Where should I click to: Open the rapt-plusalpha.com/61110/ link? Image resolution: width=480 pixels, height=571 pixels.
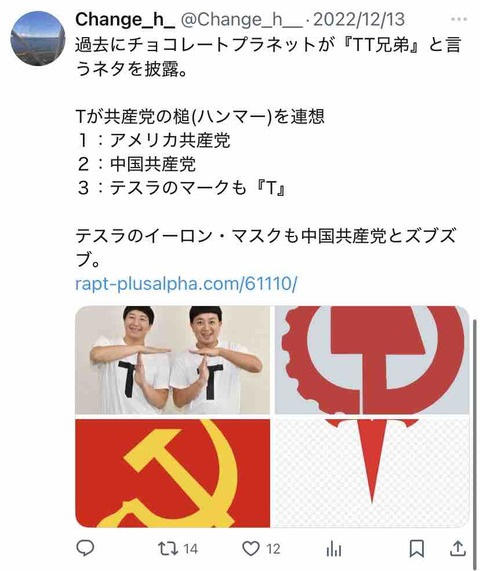tap(186, 283)
